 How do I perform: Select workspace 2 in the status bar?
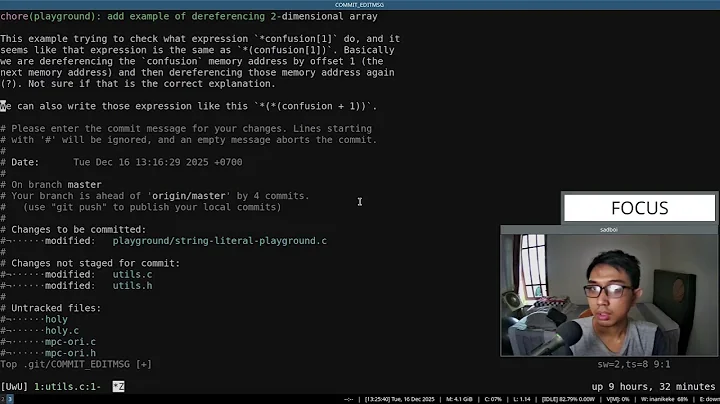pos(2,399)
